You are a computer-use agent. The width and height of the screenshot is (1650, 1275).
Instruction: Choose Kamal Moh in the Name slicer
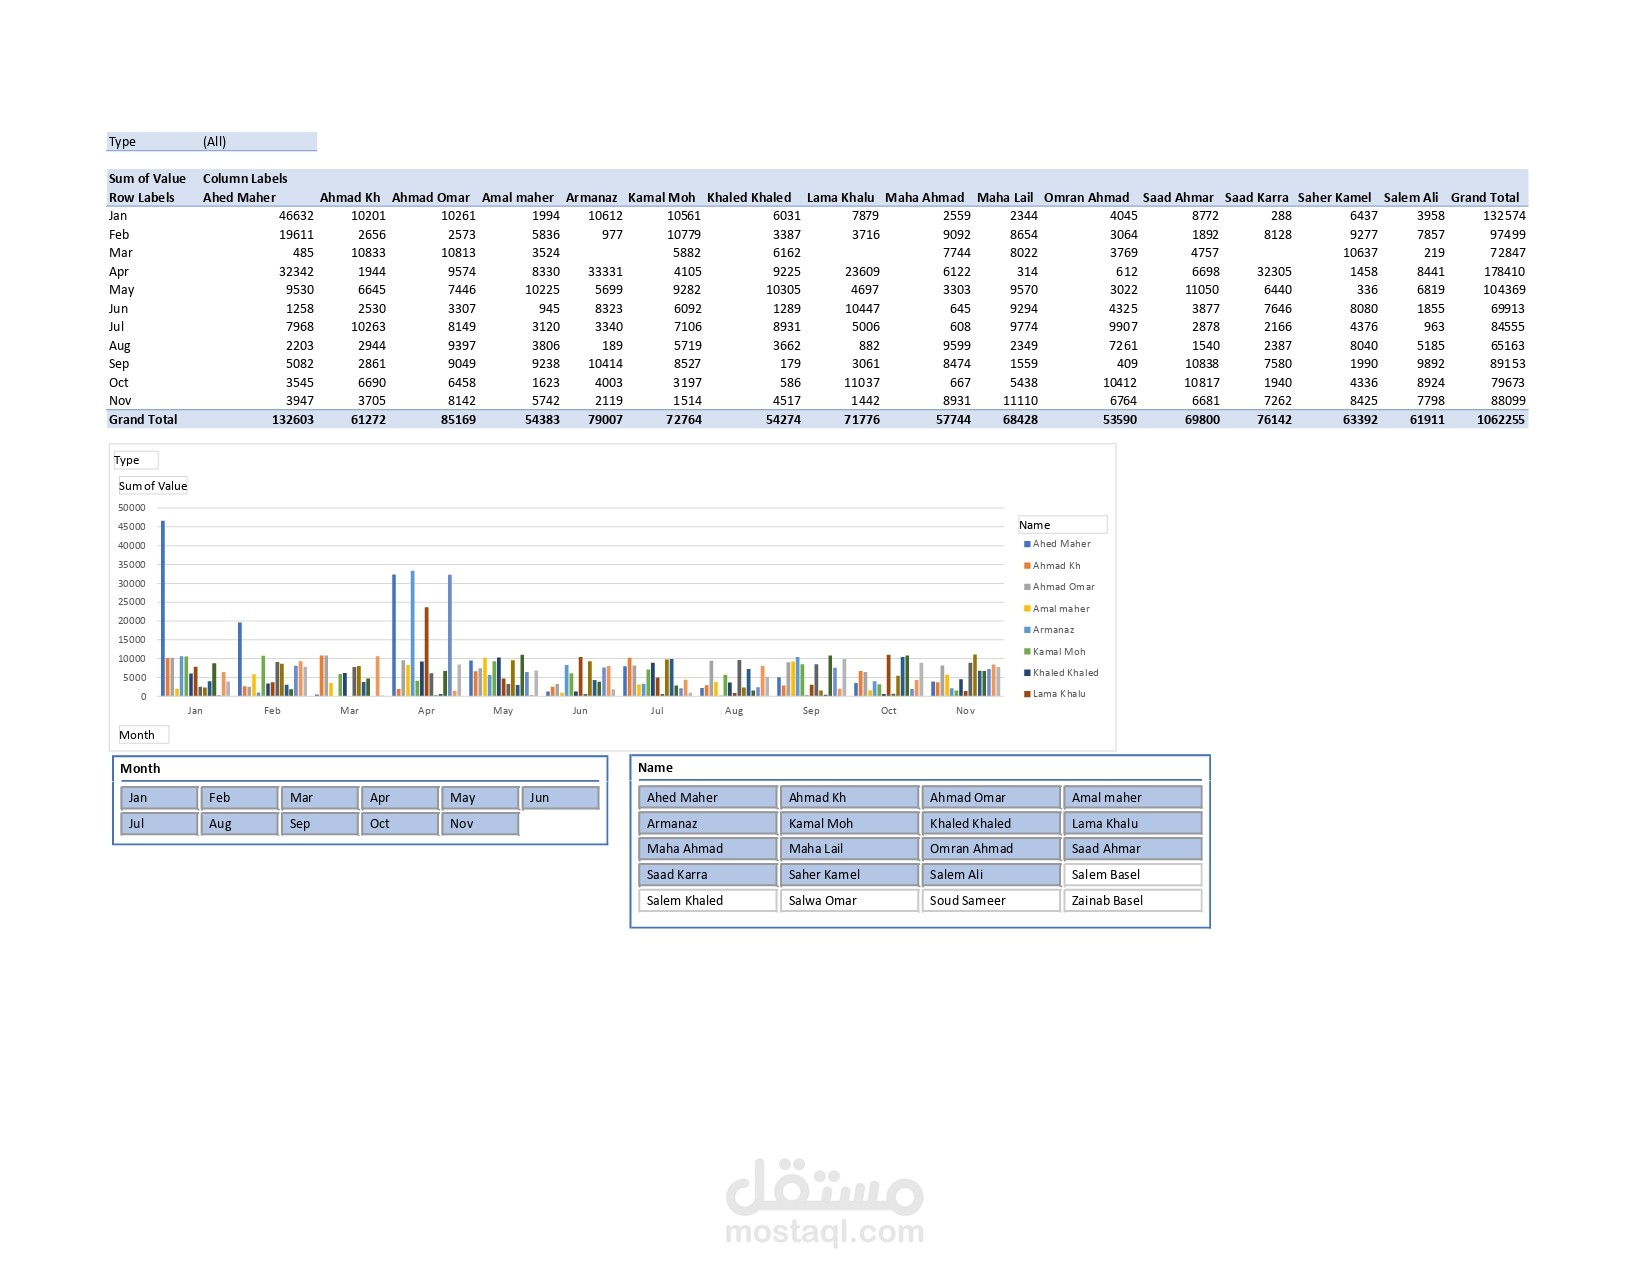click(x=849, y=823)
